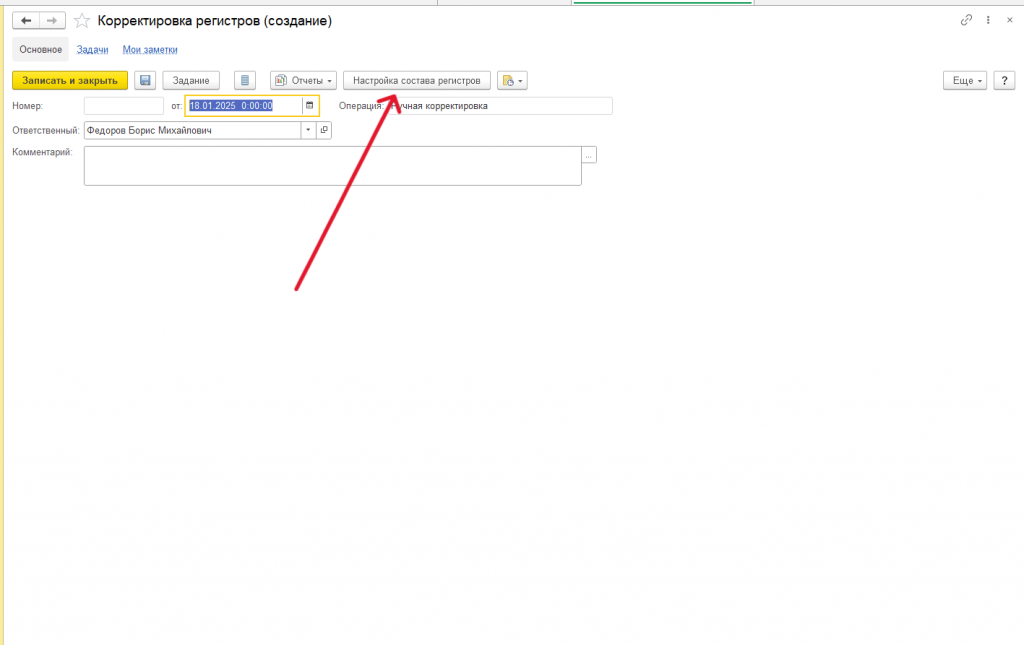Focus the Номер input field
This screenshot has height=645, width=1024.
(x=123, y=105)
